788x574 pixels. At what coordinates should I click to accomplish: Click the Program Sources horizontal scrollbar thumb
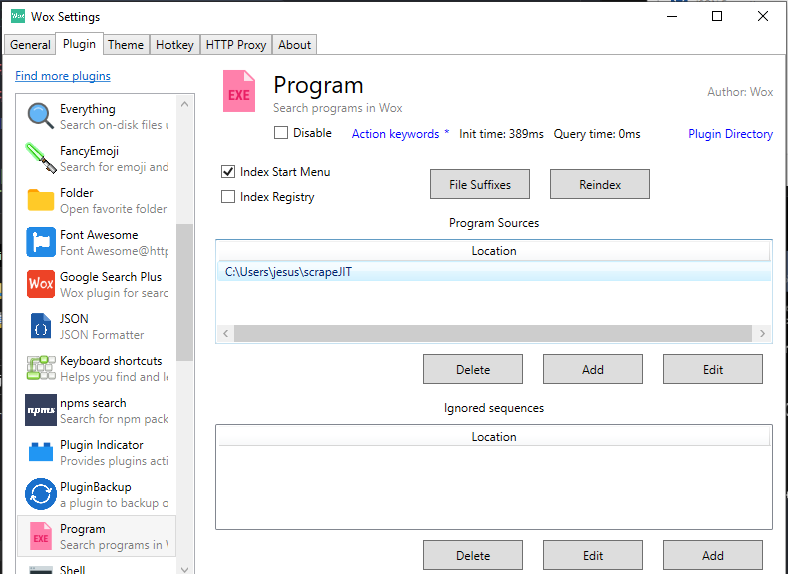493,333
